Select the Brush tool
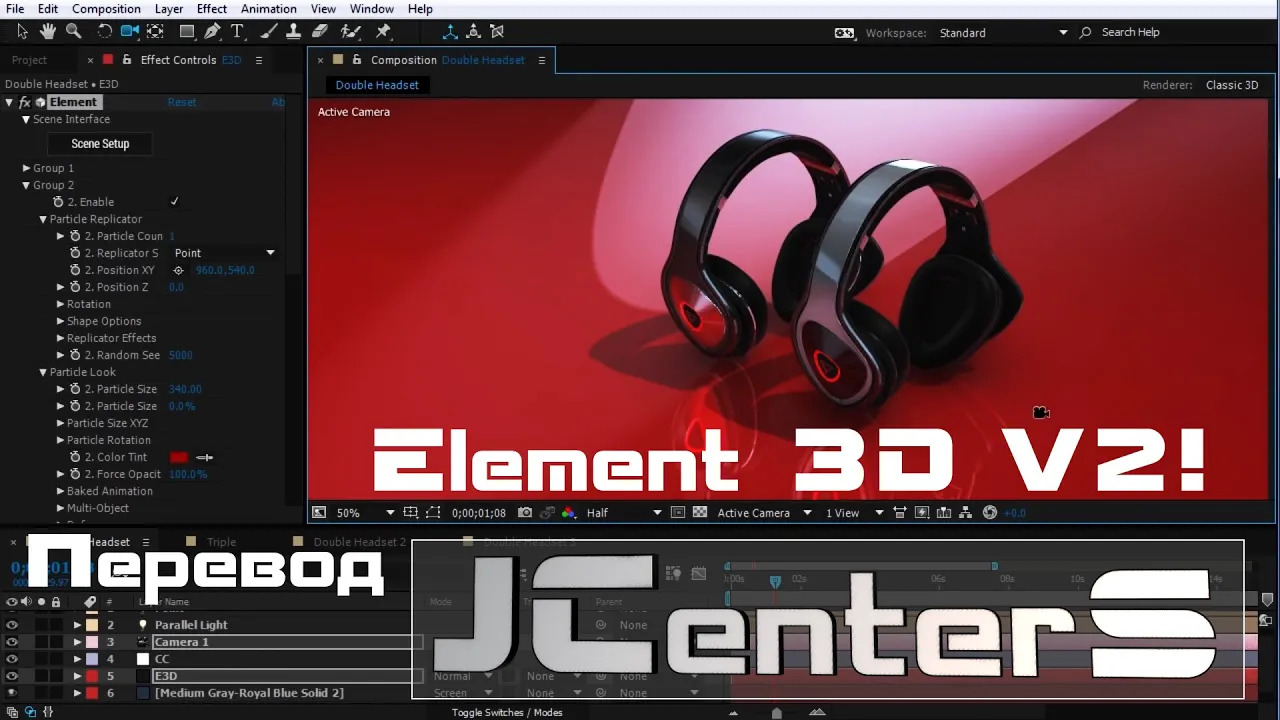This screenshot has height=720, width=1280. (269, 32)
